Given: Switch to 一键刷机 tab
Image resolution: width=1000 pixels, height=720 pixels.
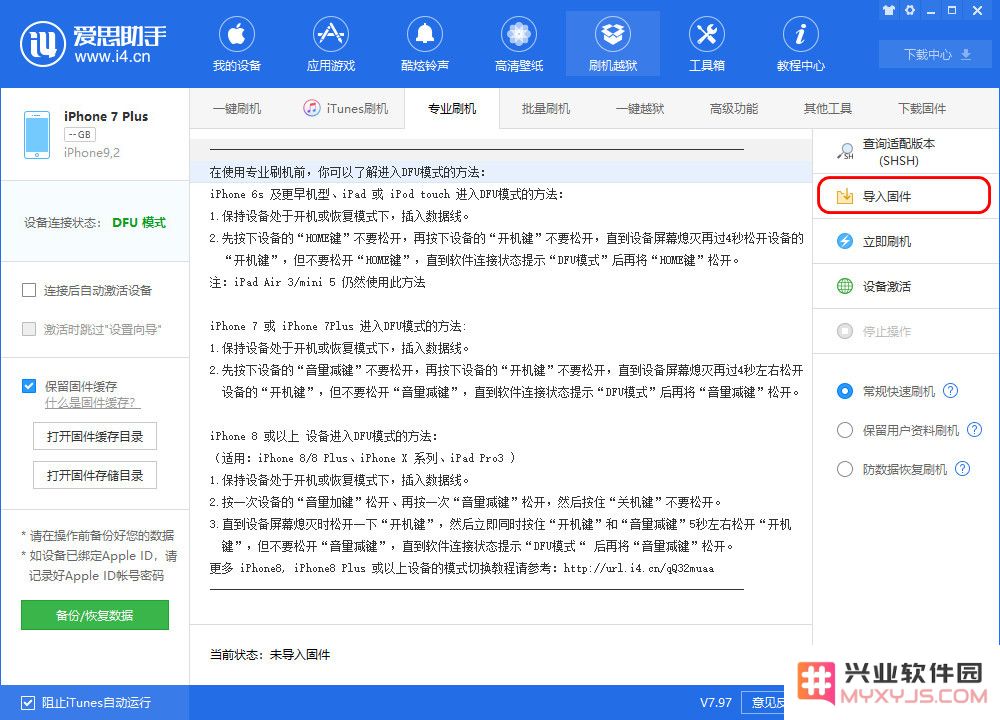Looking at the screenshot, I should (x=237, y=108).
